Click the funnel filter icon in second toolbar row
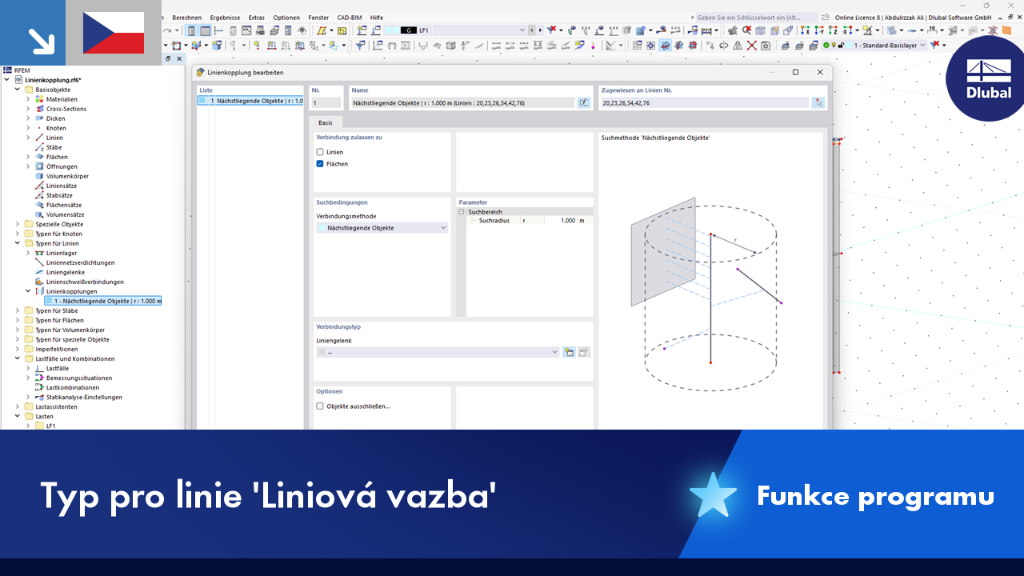This screenshot has width=1024, height=576. pyautogui.click(x=360, y=45)
